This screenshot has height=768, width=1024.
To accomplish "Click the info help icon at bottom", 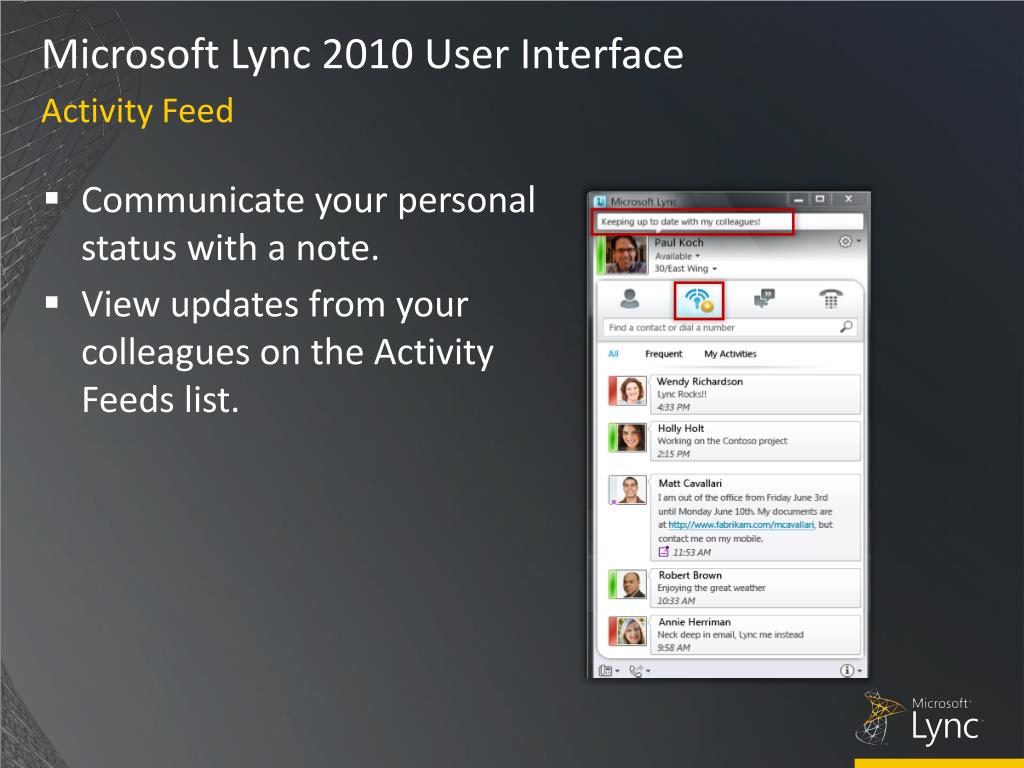I will tap(846, 670).
